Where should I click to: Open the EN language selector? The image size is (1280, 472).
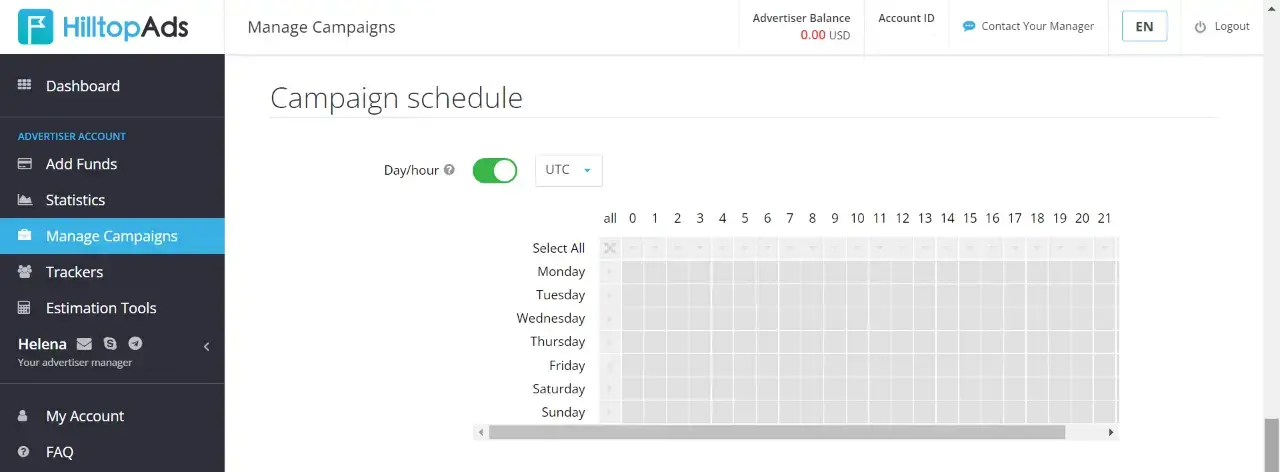click(1144, 27)
